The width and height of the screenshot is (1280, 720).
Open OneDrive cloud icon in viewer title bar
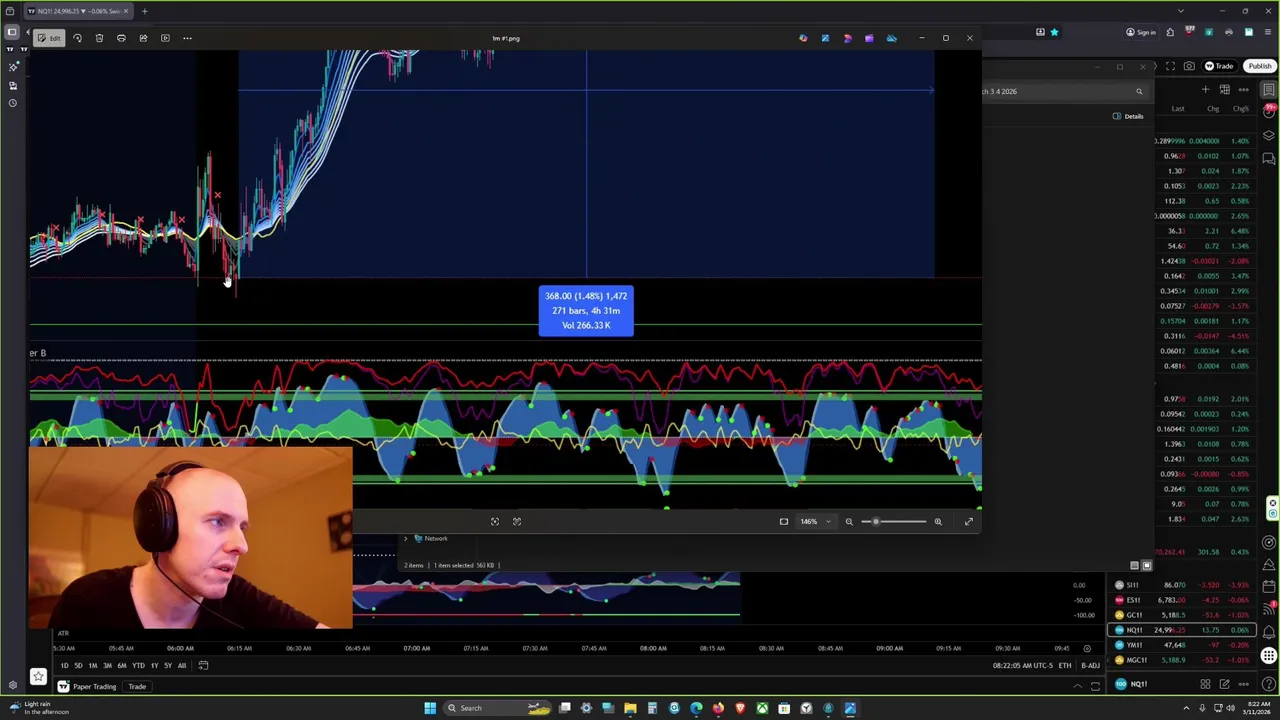coord(891,38)
